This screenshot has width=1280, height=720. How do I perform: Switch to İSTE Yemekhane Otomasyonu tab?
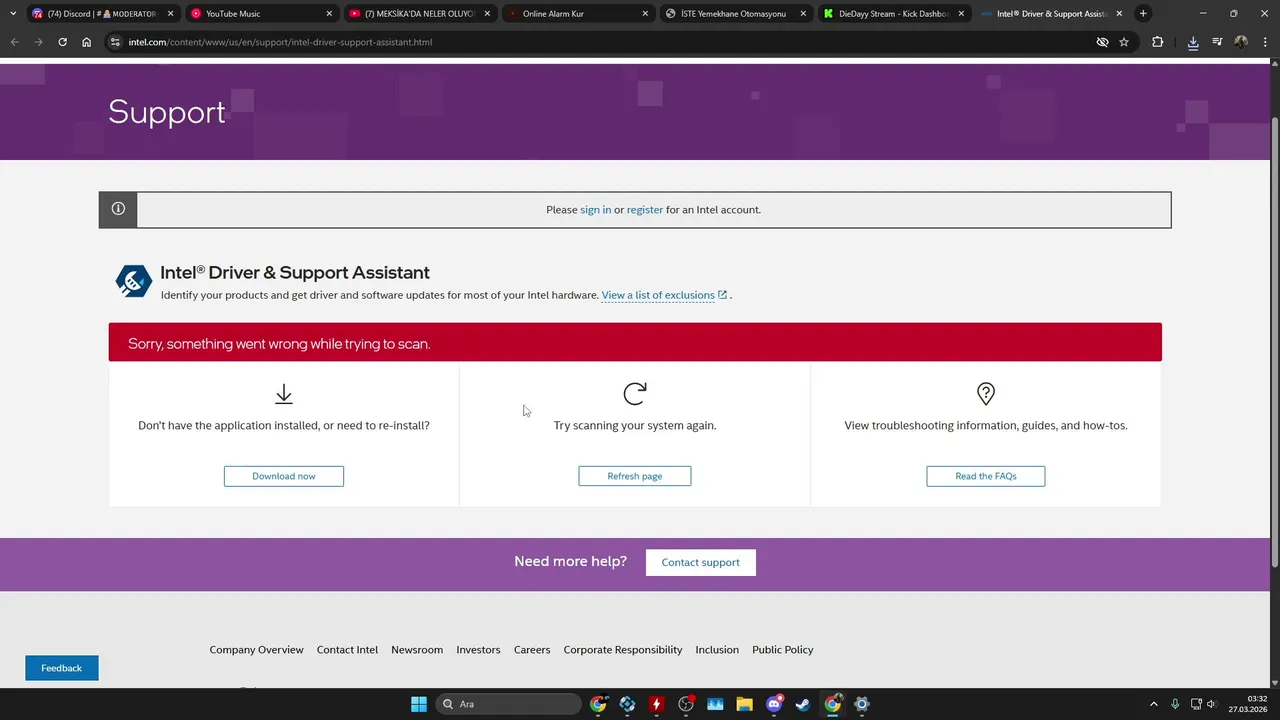tap(734, 14)
